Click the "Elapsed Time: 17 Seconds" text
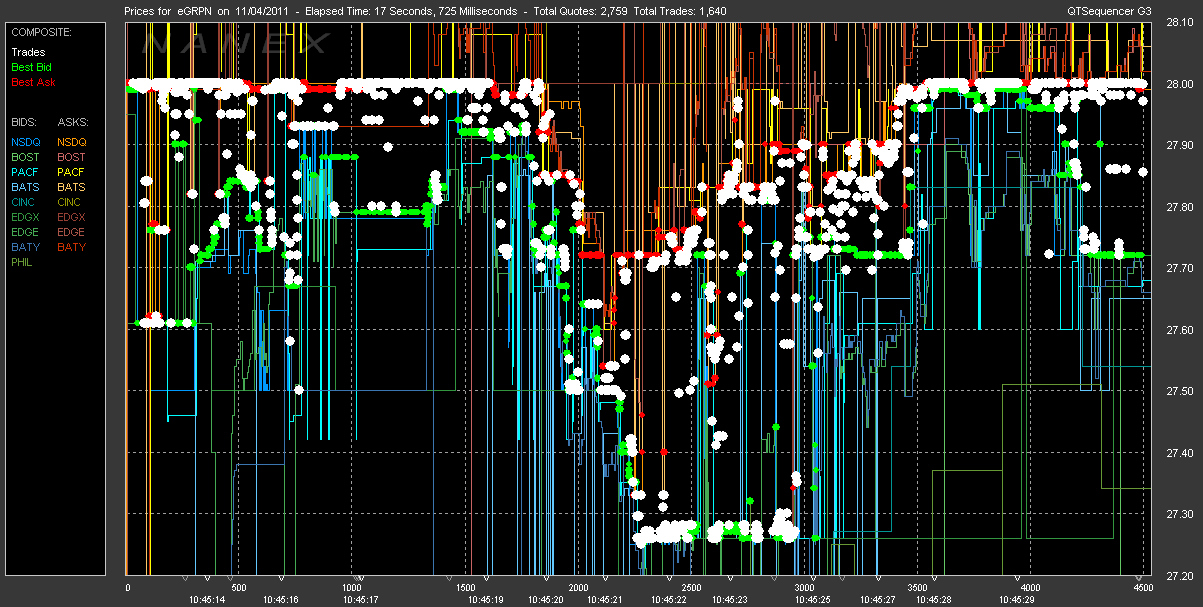1203x607 pixels. 358,10
